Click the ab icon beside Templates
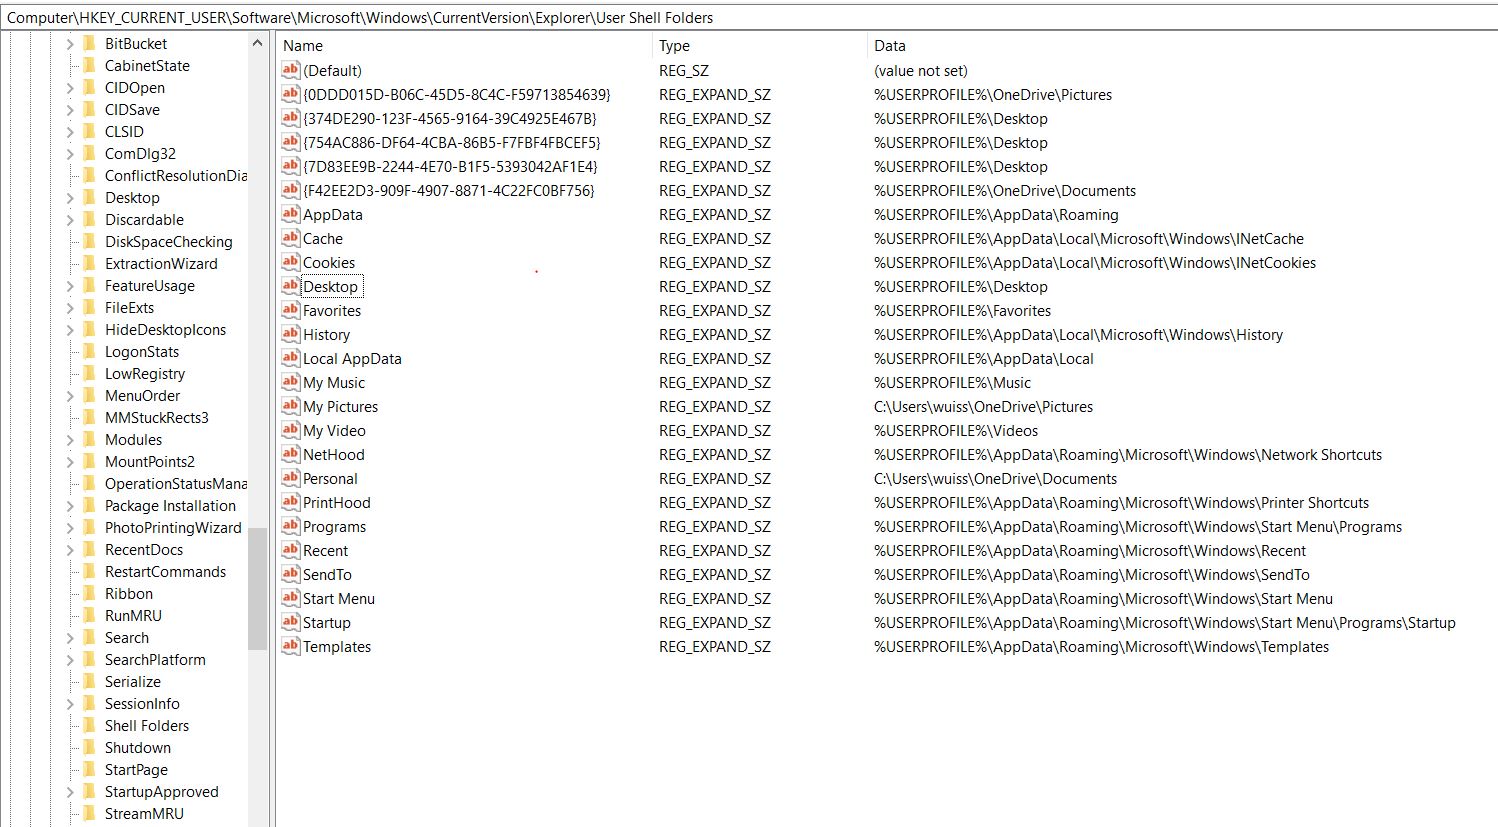This screenshot has width=1498, height=827. pos(290,646)
